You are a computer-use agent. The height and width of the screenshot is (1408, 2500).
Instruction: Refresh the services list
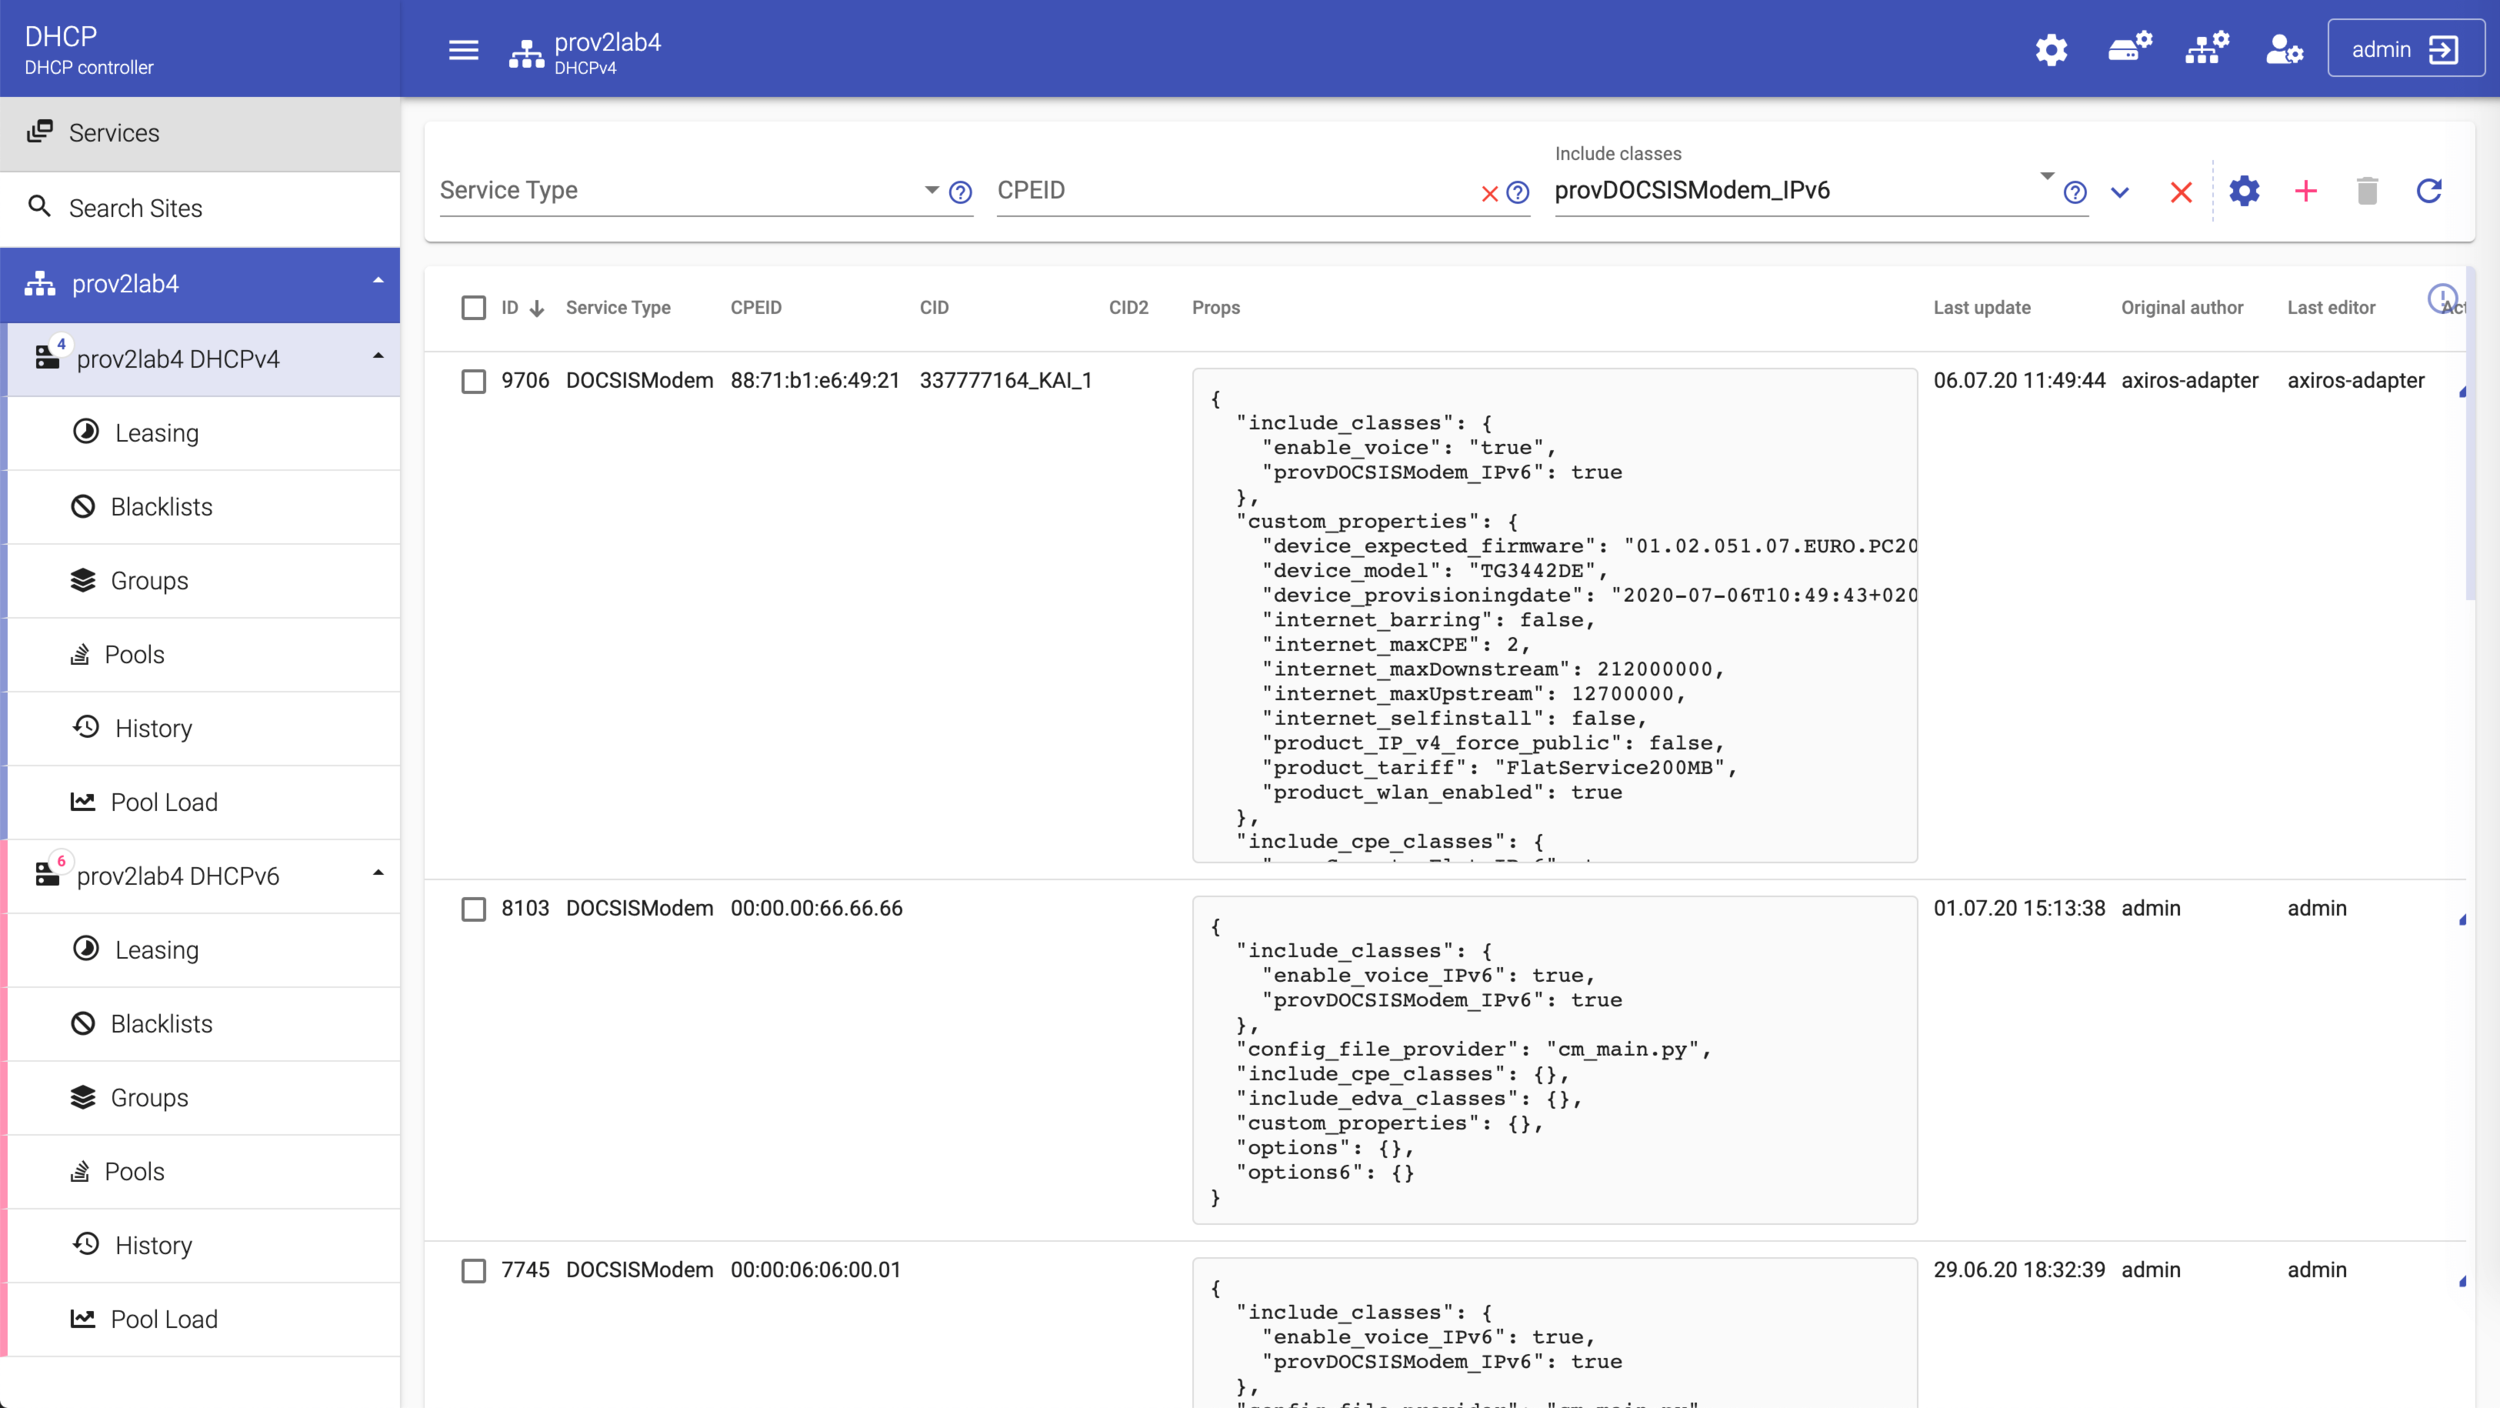pyautogui.click(x=2430, y=190)
